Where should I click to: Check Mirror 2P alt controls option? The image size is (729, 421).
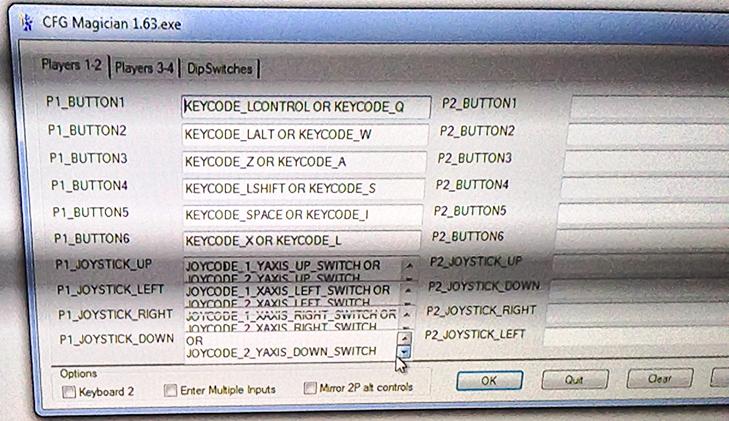pos(311,388)
